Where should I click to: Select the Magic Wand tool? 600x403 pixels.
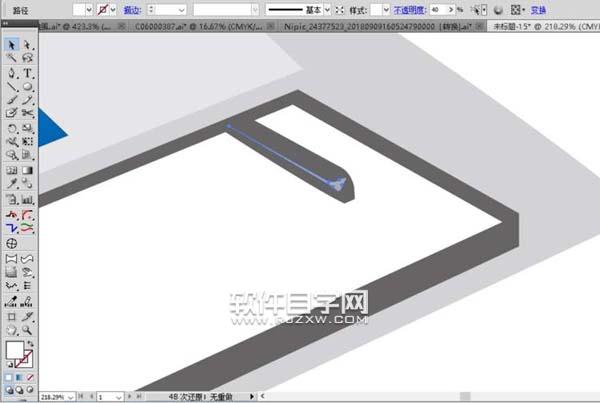point(11,58)
